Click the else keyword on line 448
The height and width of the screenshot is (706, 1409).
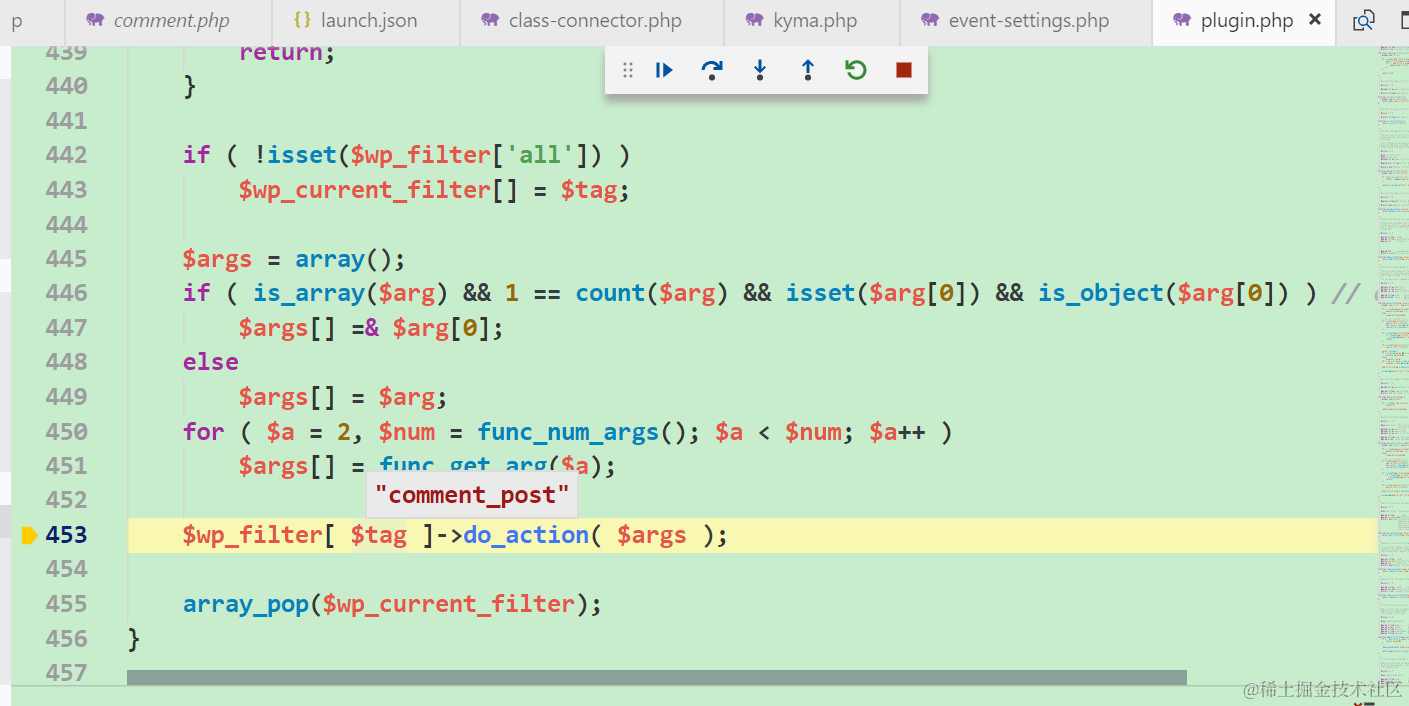(x=211, y=362)
